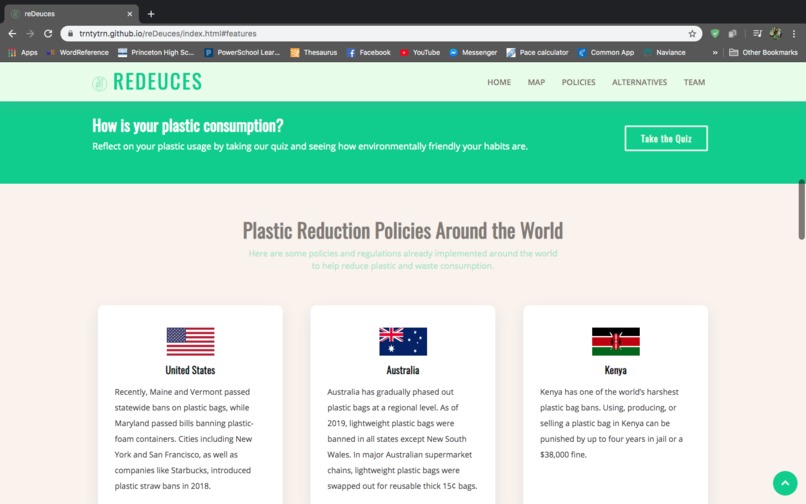Open the green shield extension icon
806x504 pixels.
715,33
